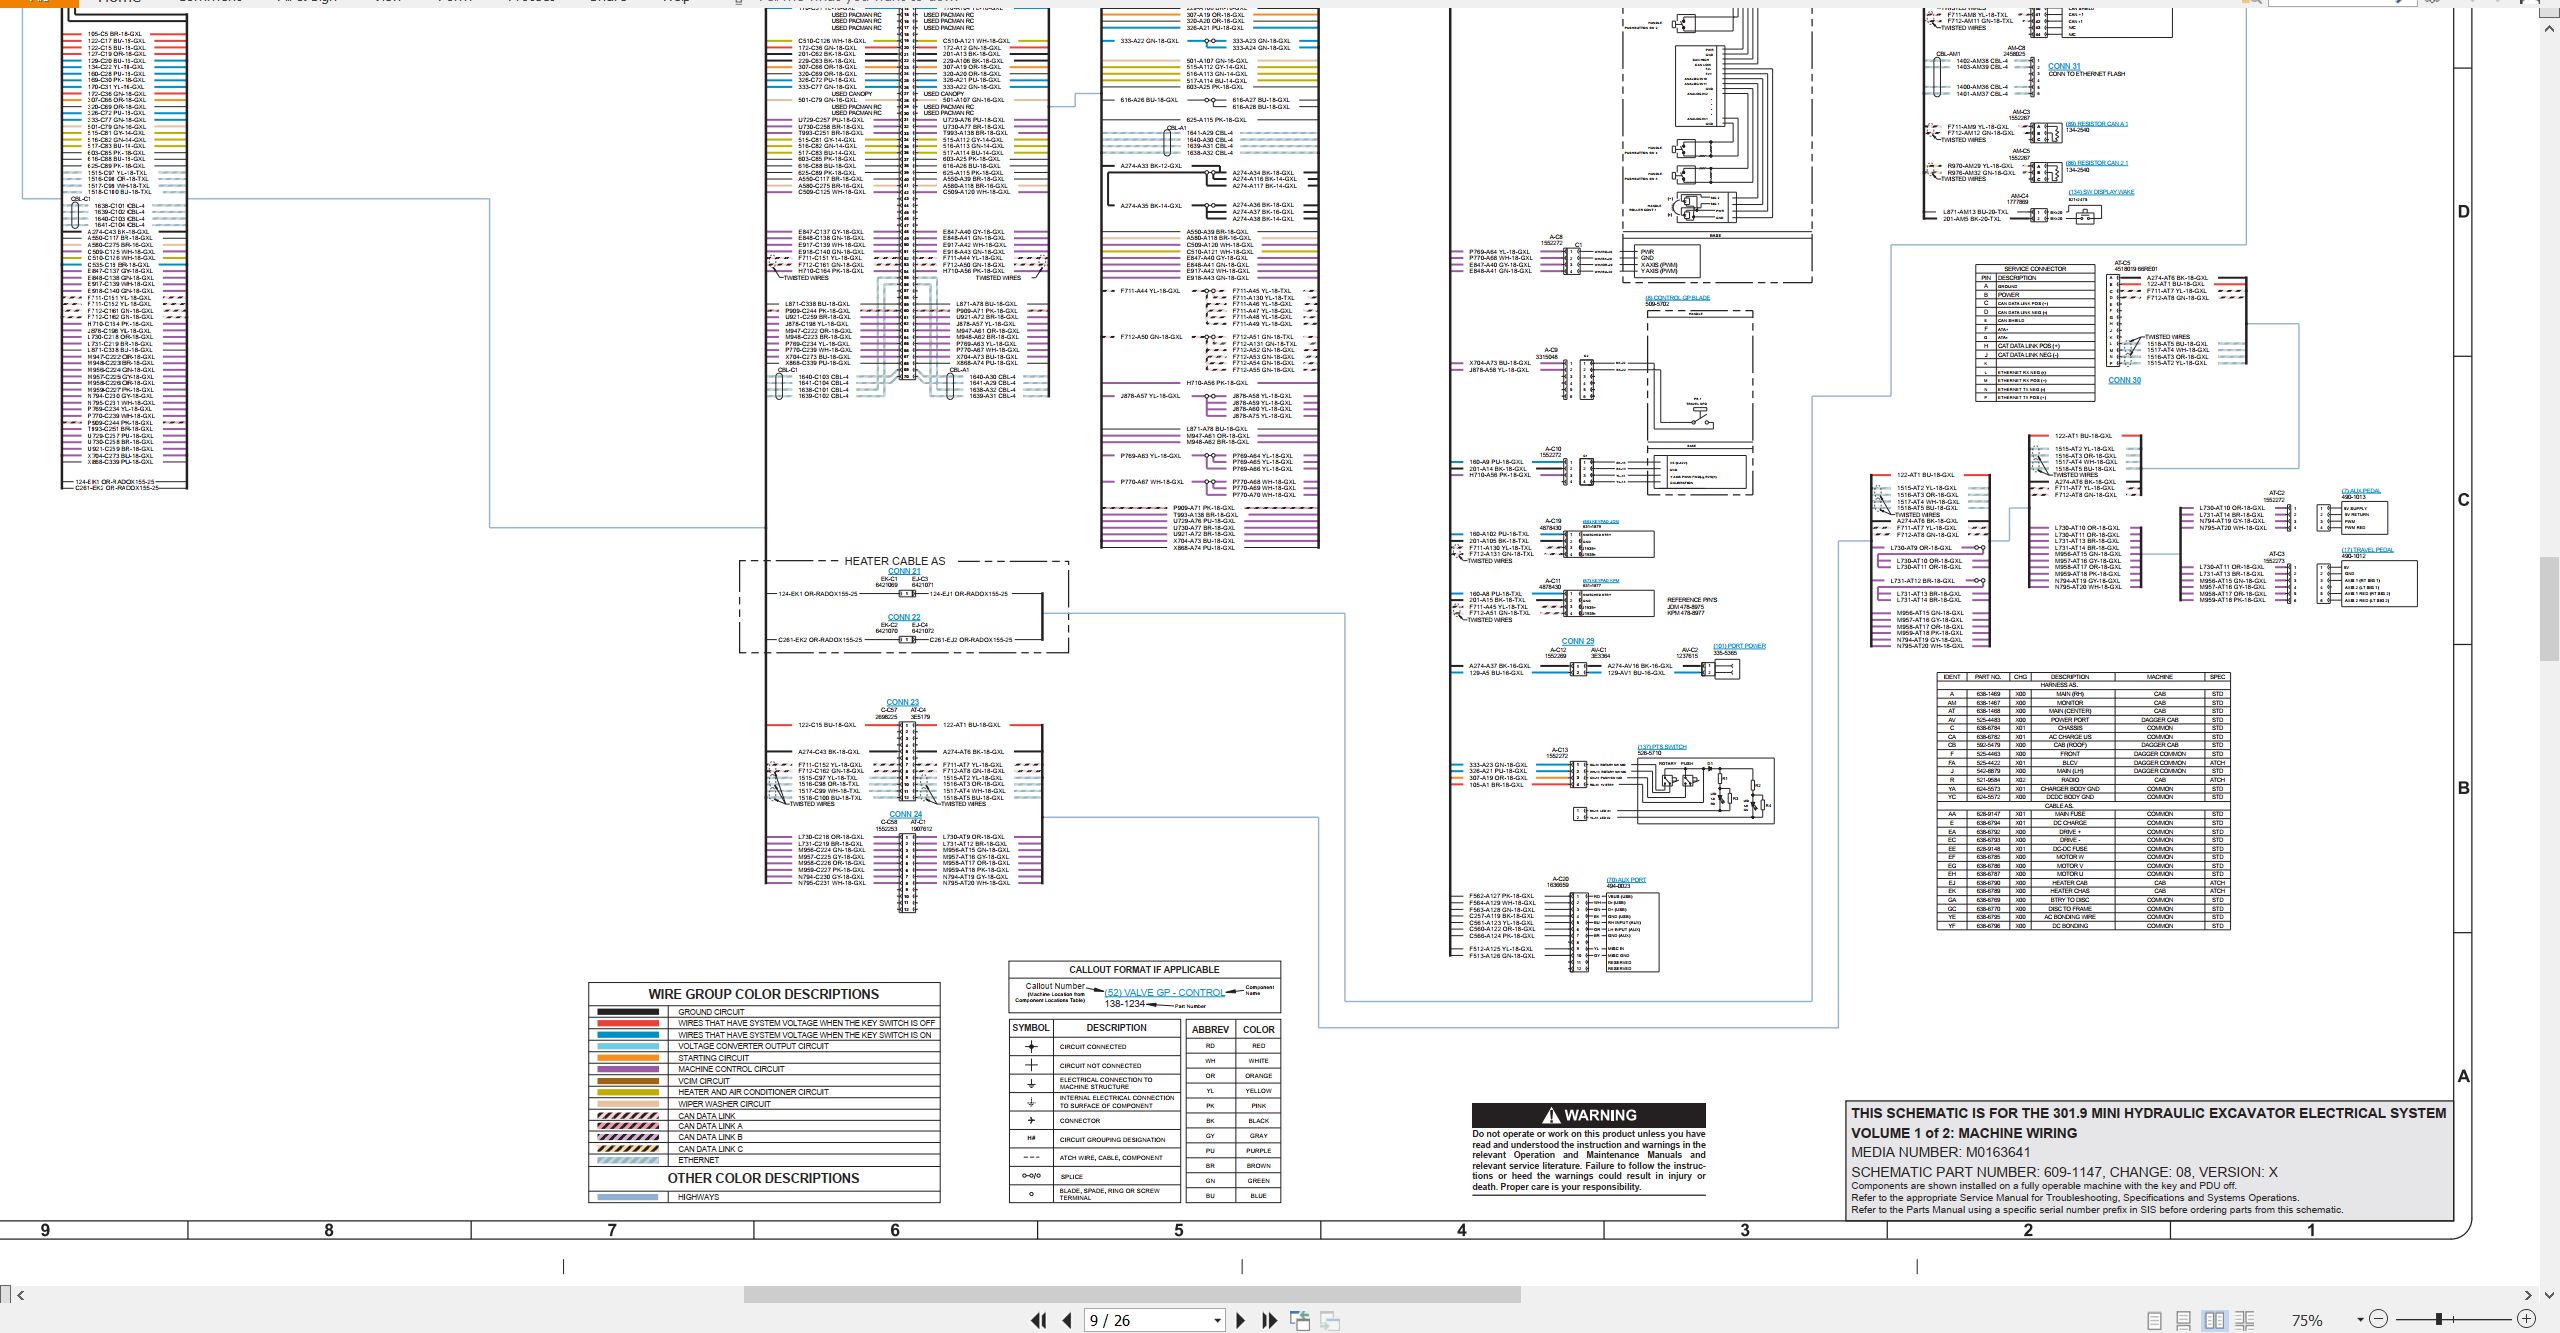This screenshot has height=1333, width=2560.
Task: Click the vertical scrollbar thumb
Action: coord(2549,608)
